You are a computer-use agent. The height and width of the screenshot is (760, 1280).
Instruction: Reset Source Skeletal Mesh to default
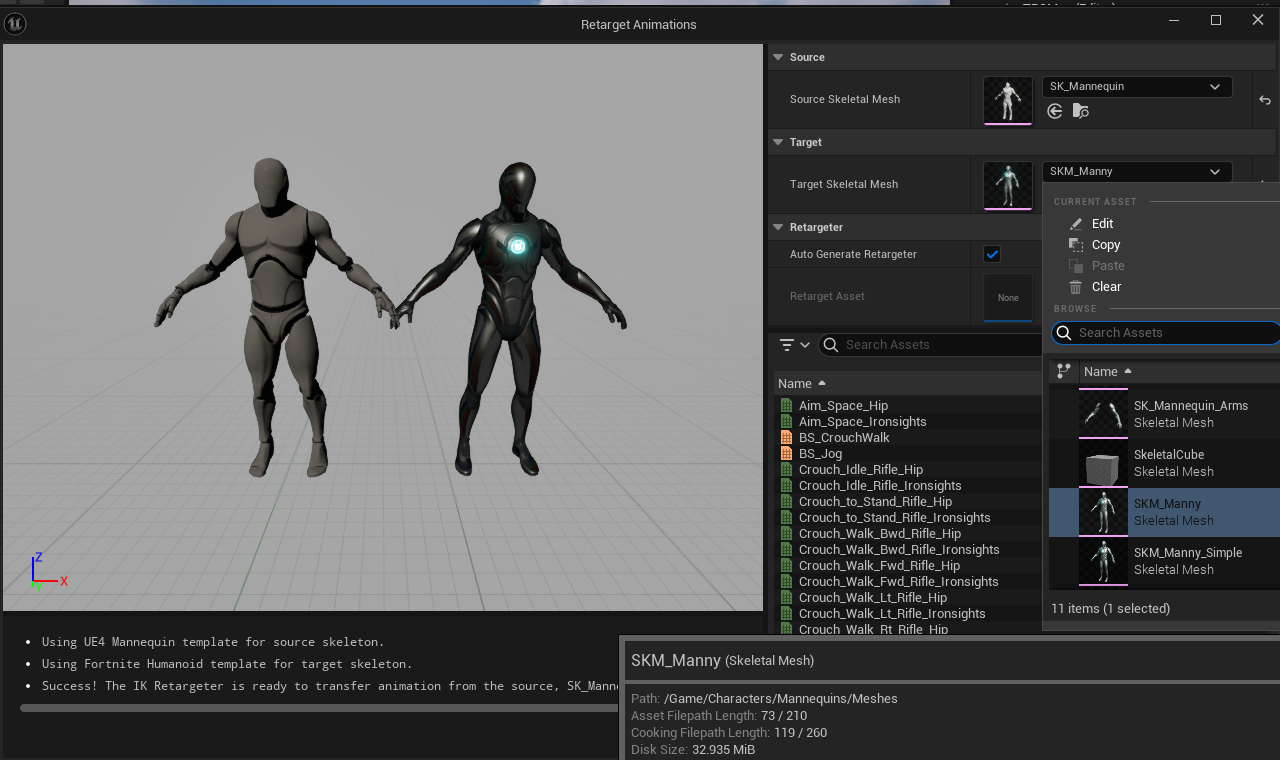[x=1265, y=100]
